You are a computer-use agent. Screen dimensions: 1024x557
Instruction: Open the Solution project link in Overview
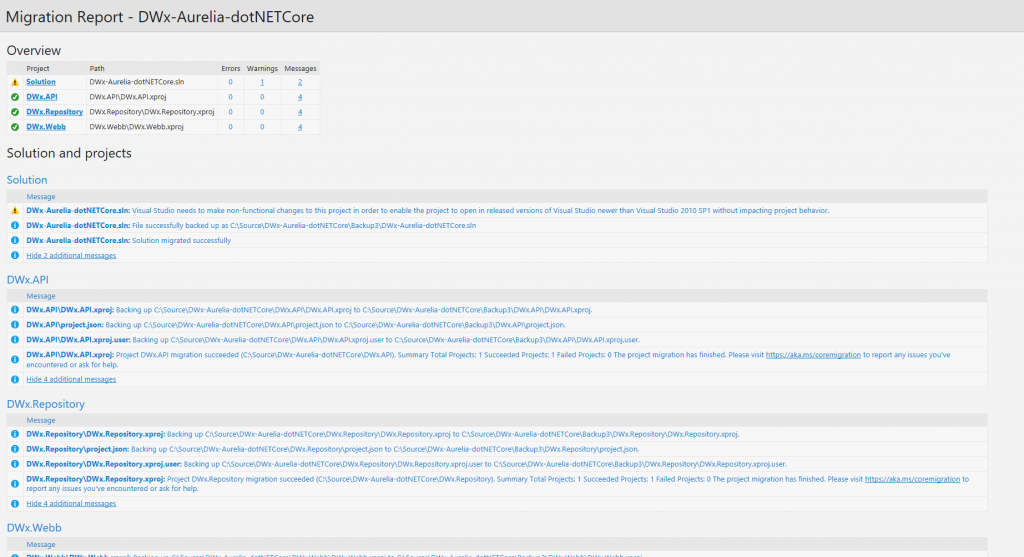pos(41,82)
